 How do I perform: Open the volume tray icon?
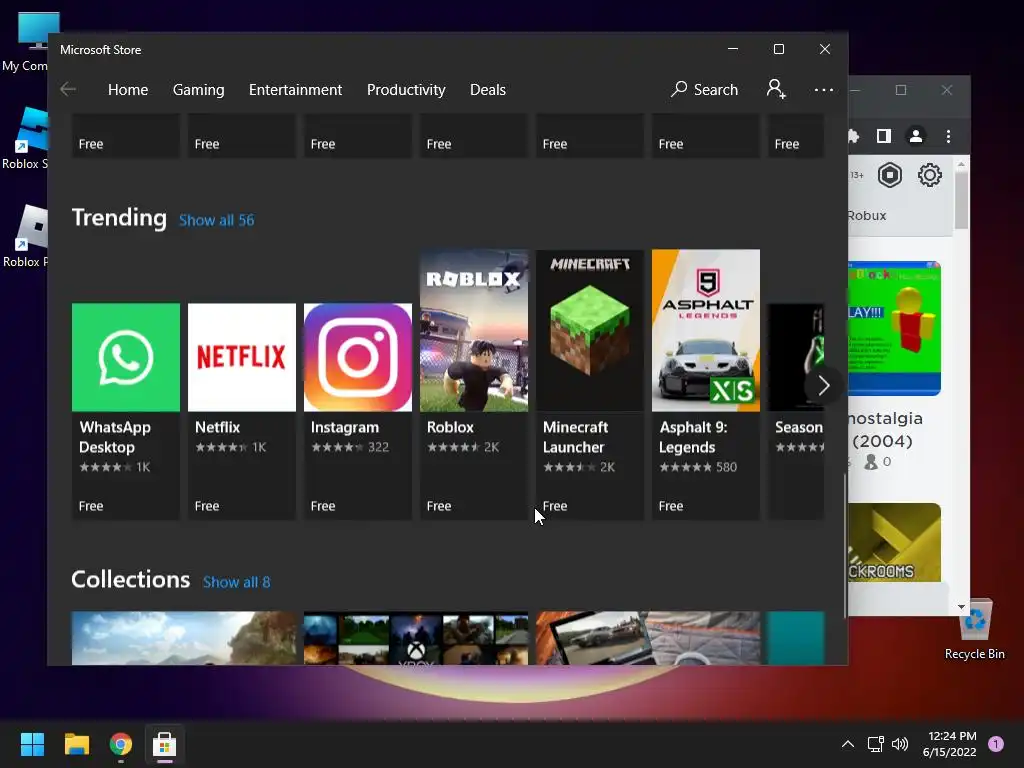[x=900, y=744]
